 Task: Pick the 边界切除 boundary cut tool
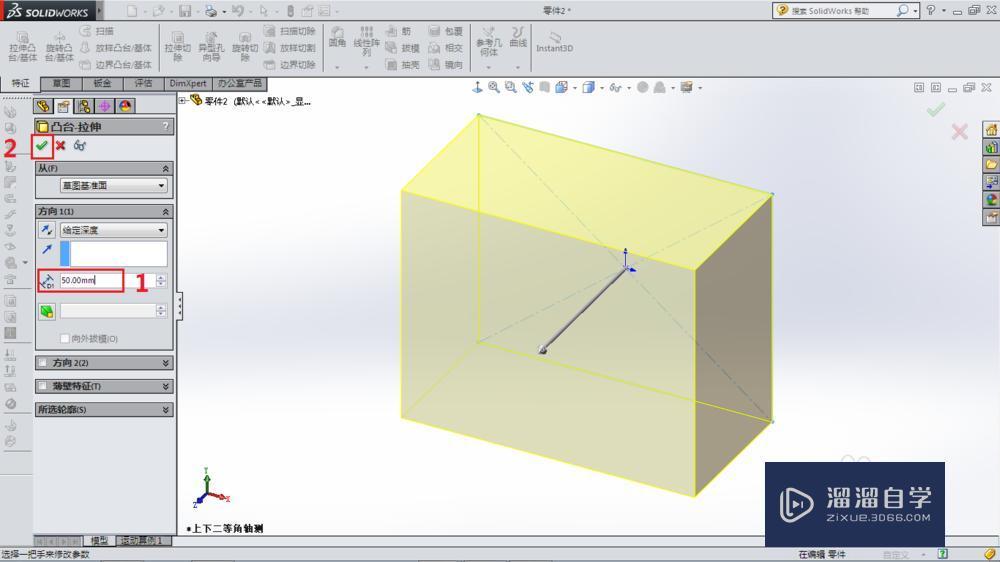coord(290,64)
